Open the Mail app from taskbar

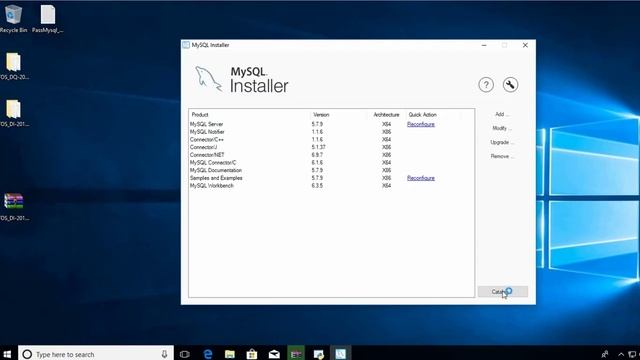(274, 354)
